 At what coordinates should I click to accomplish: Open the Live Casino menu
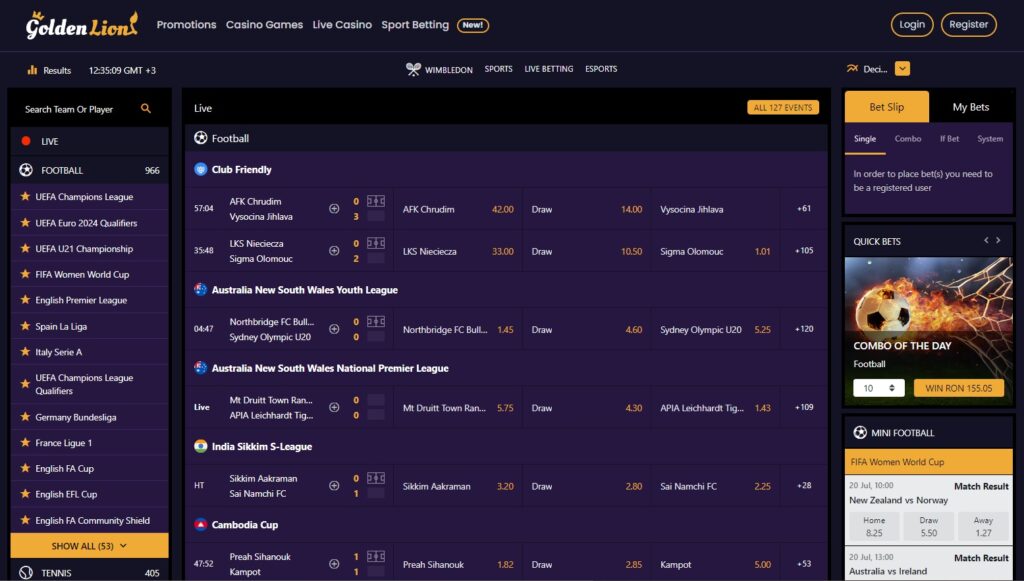pyautogui.click(x=342, y=25)
